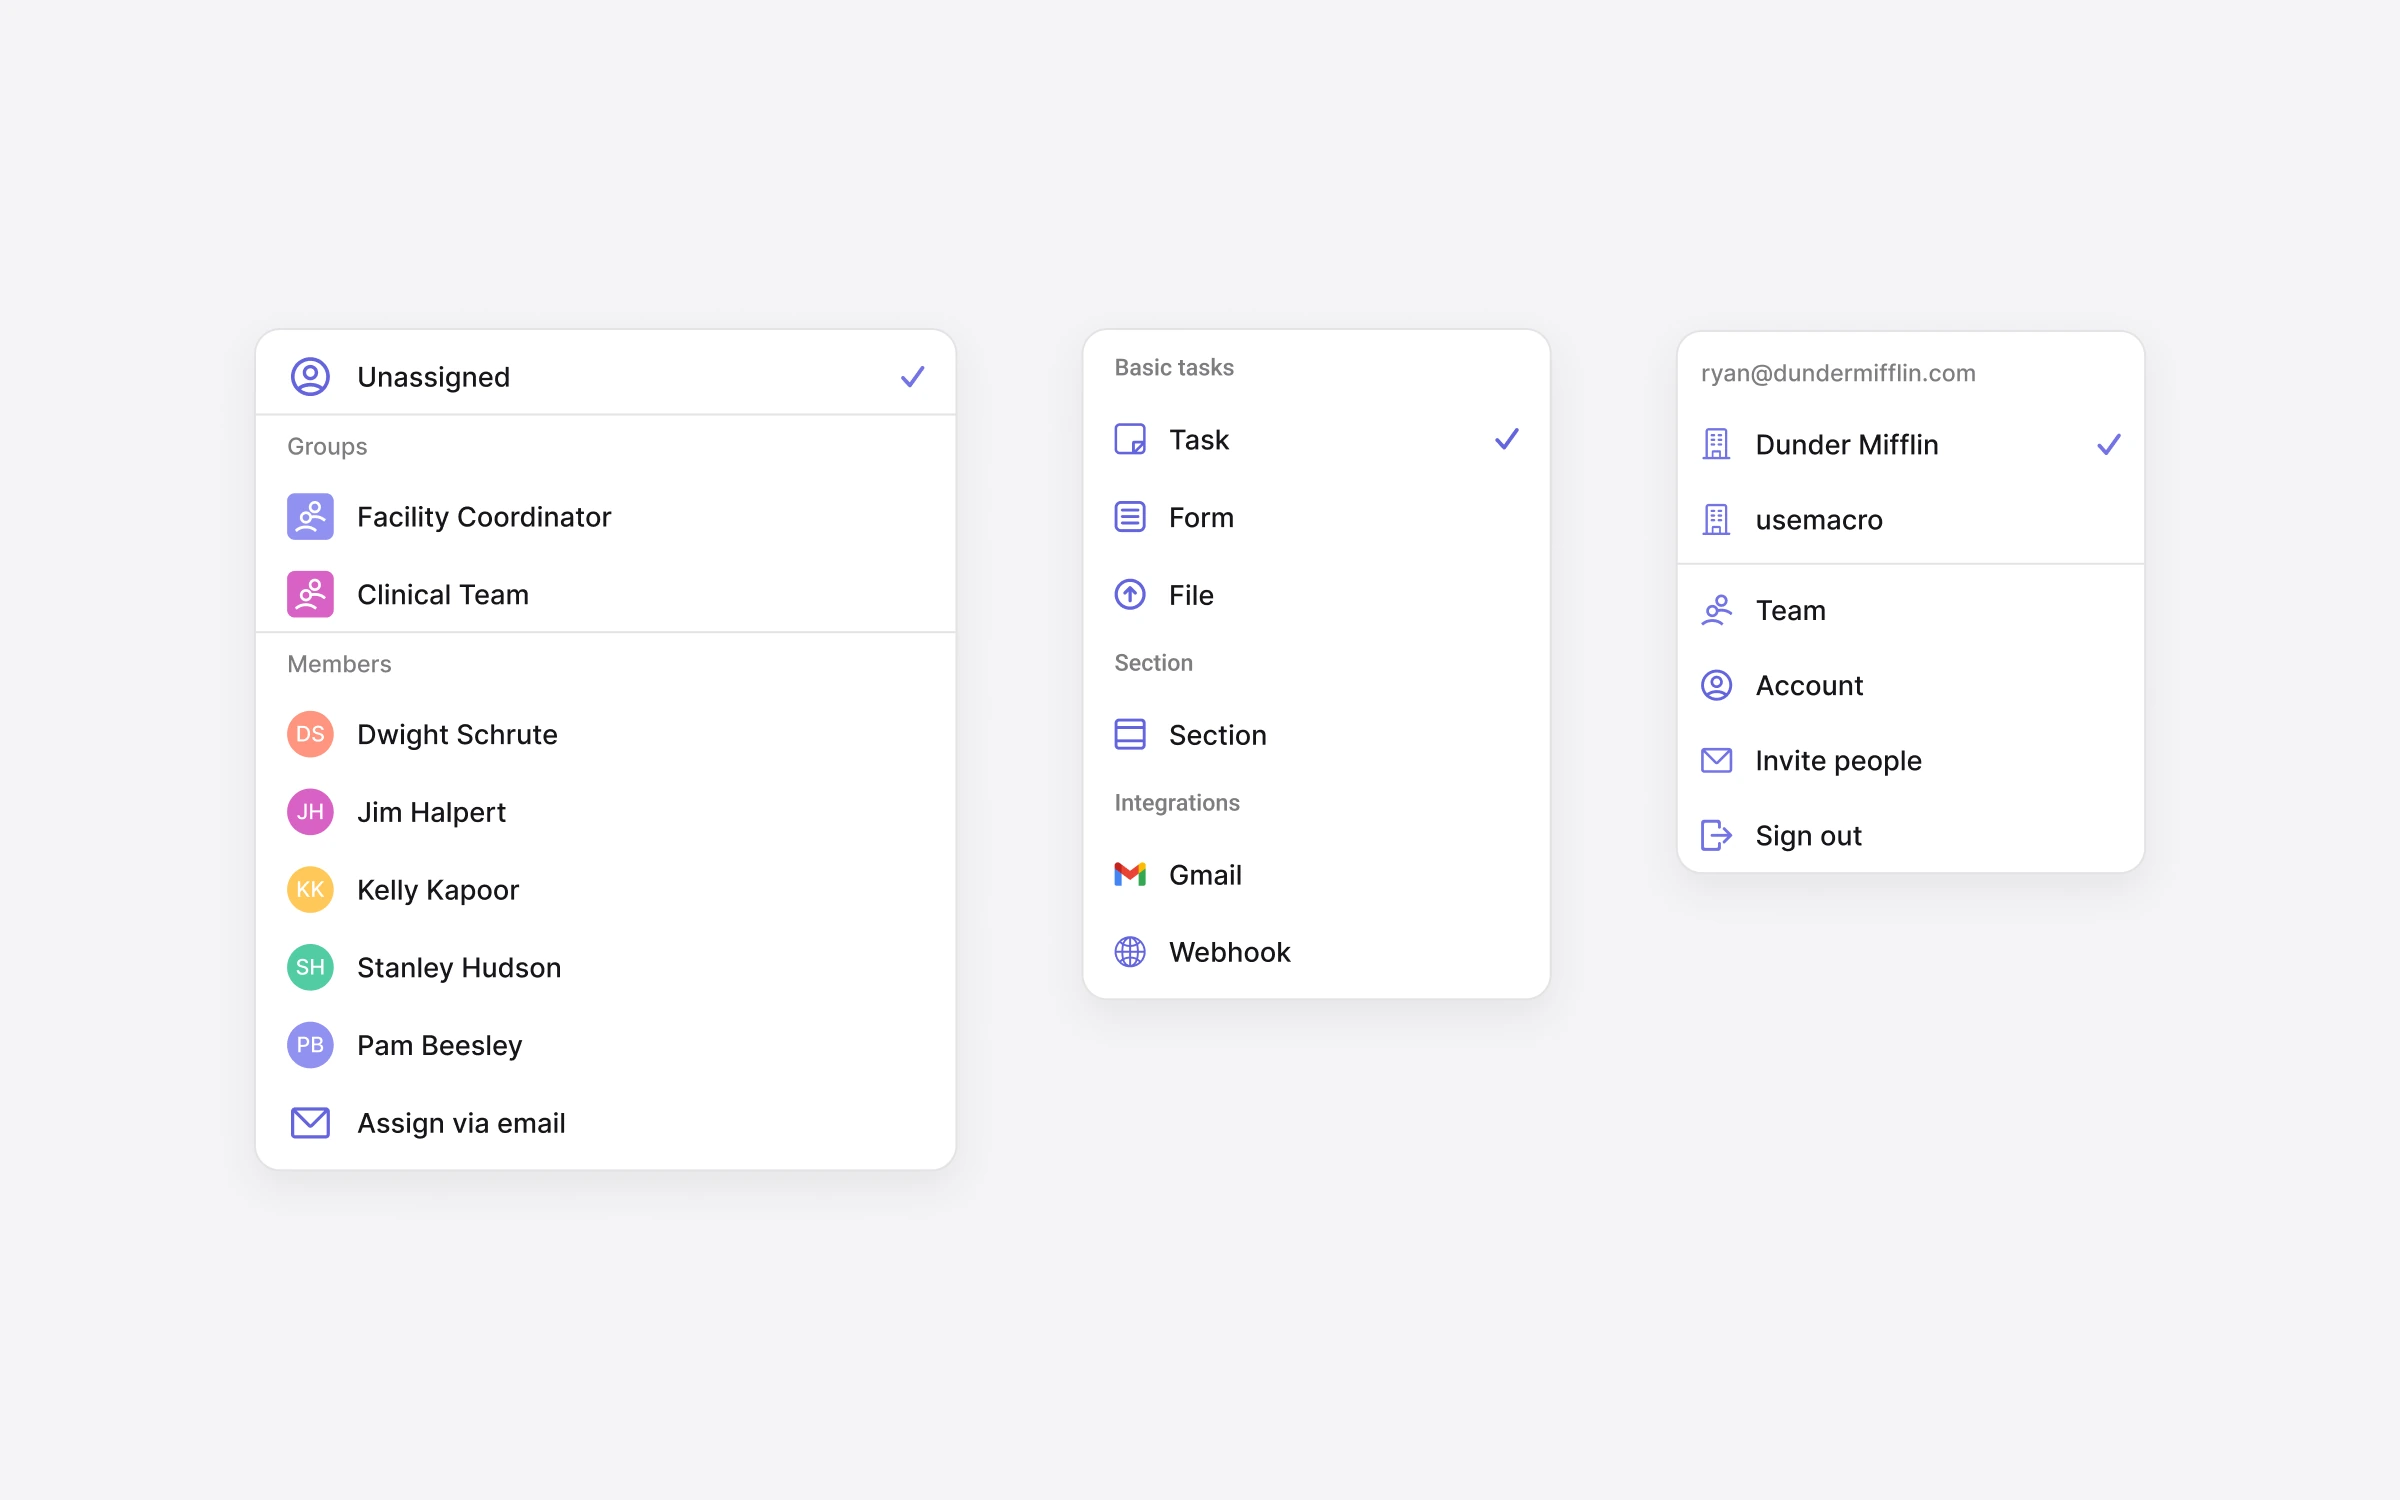Click the Form lines icon
This screenshot has width=2400, height=1500.
pos(1130,517)
